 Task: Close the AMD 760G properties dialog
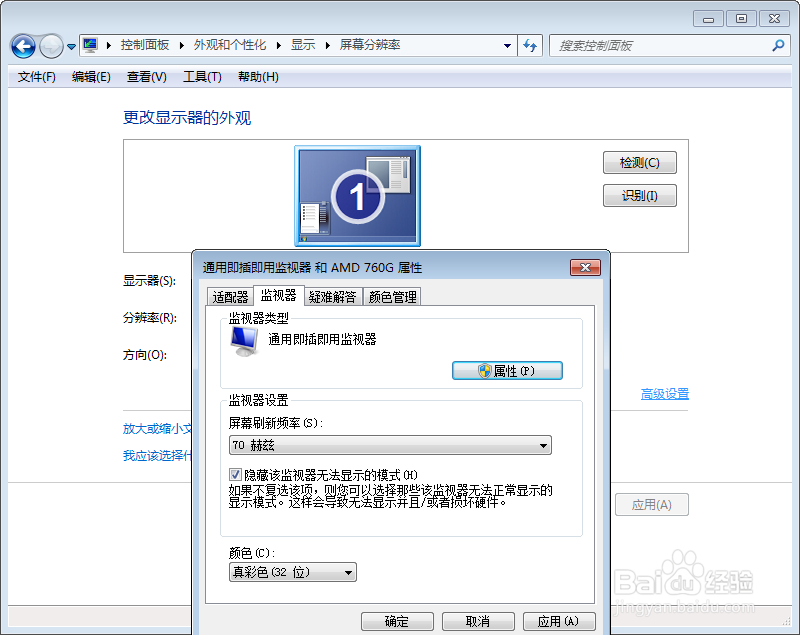click(585, 267)
